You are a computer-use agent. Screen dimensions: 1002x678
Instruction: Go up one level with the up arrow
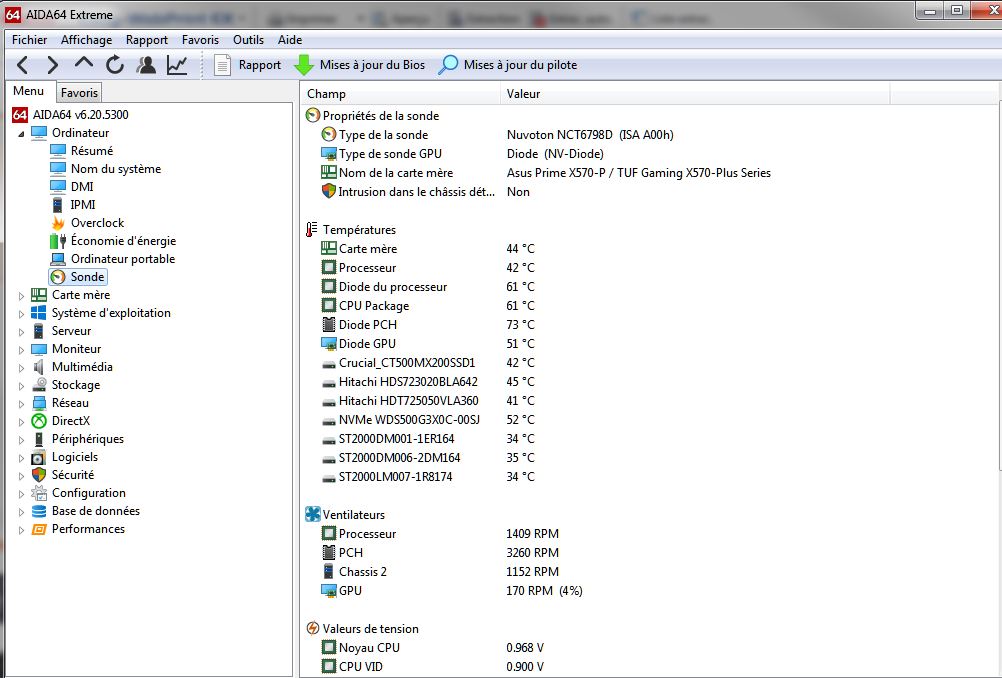point(84,63)
